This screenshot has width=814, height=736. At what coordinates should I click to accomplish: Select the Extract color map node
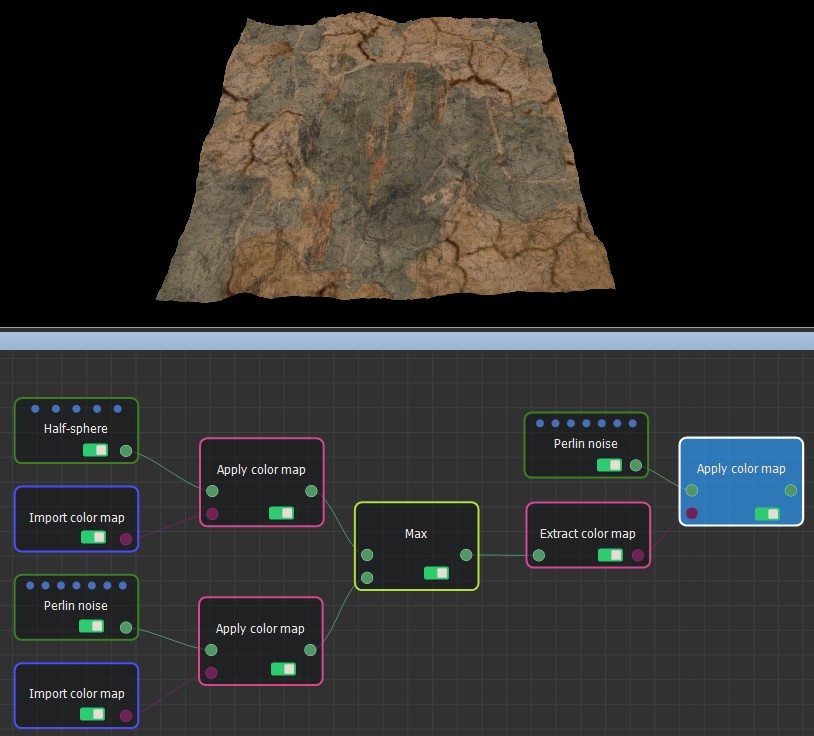pos(587,533)
